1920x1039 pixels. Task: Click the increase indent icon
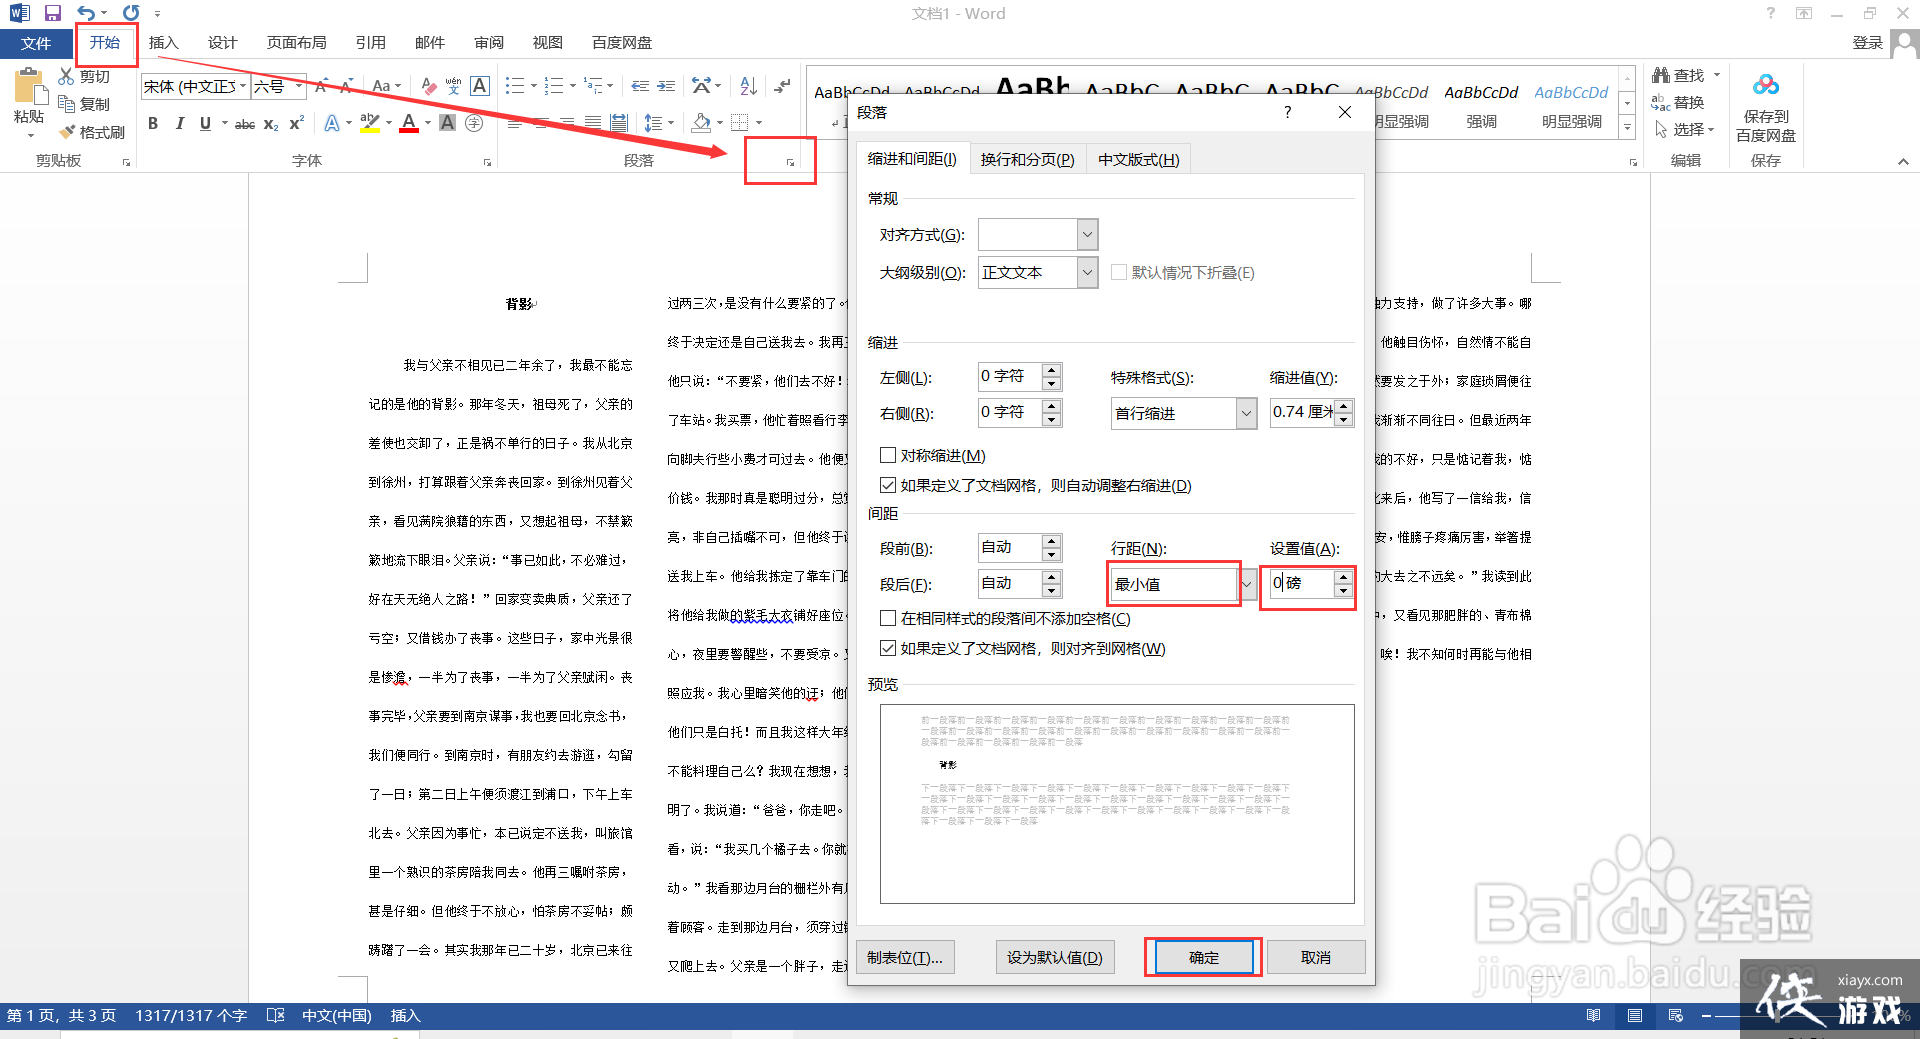pos(666,86)
